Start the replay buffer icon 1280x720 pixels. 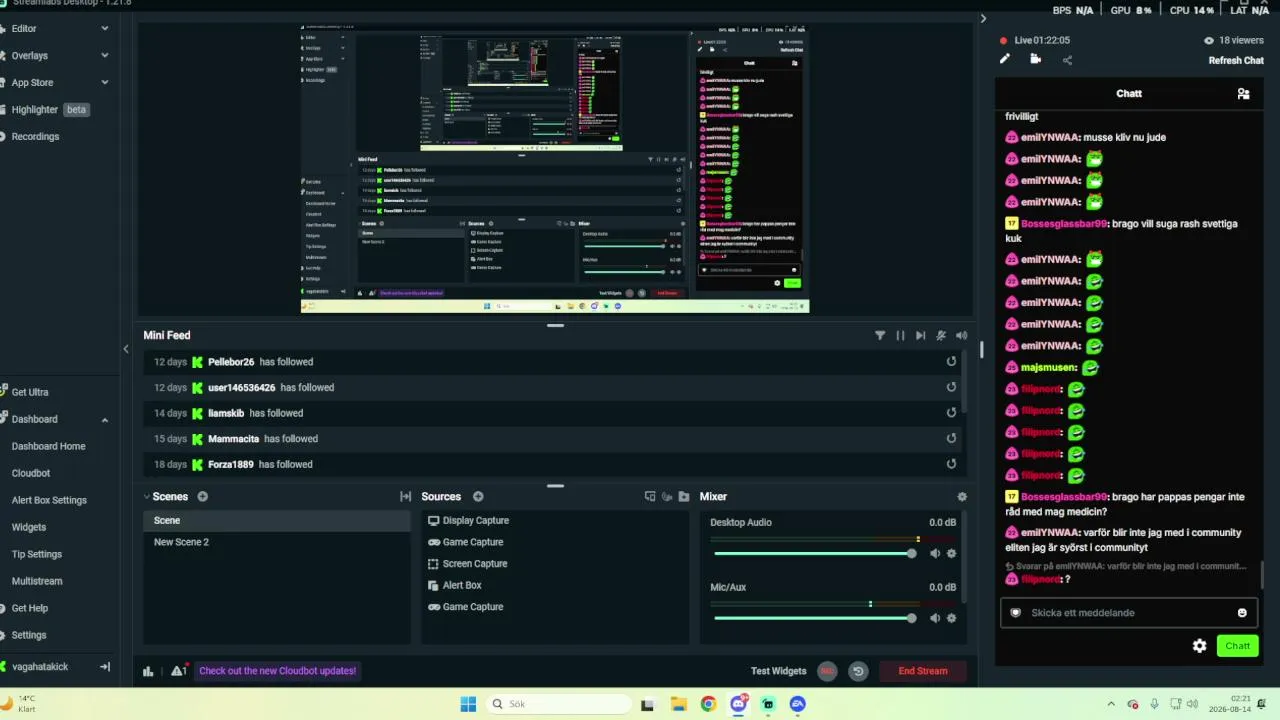[x=858, y=671]
